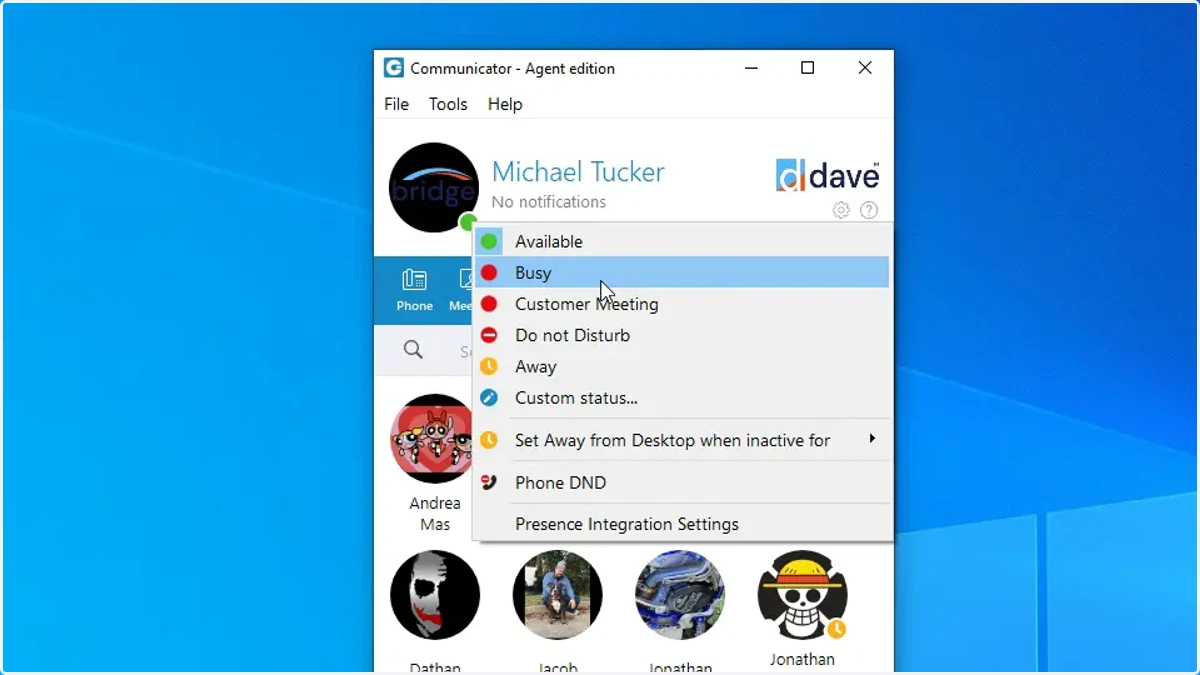Click the Phone DND handset icon
Screen dimensions: 1200x675
[x=489, y=482]
